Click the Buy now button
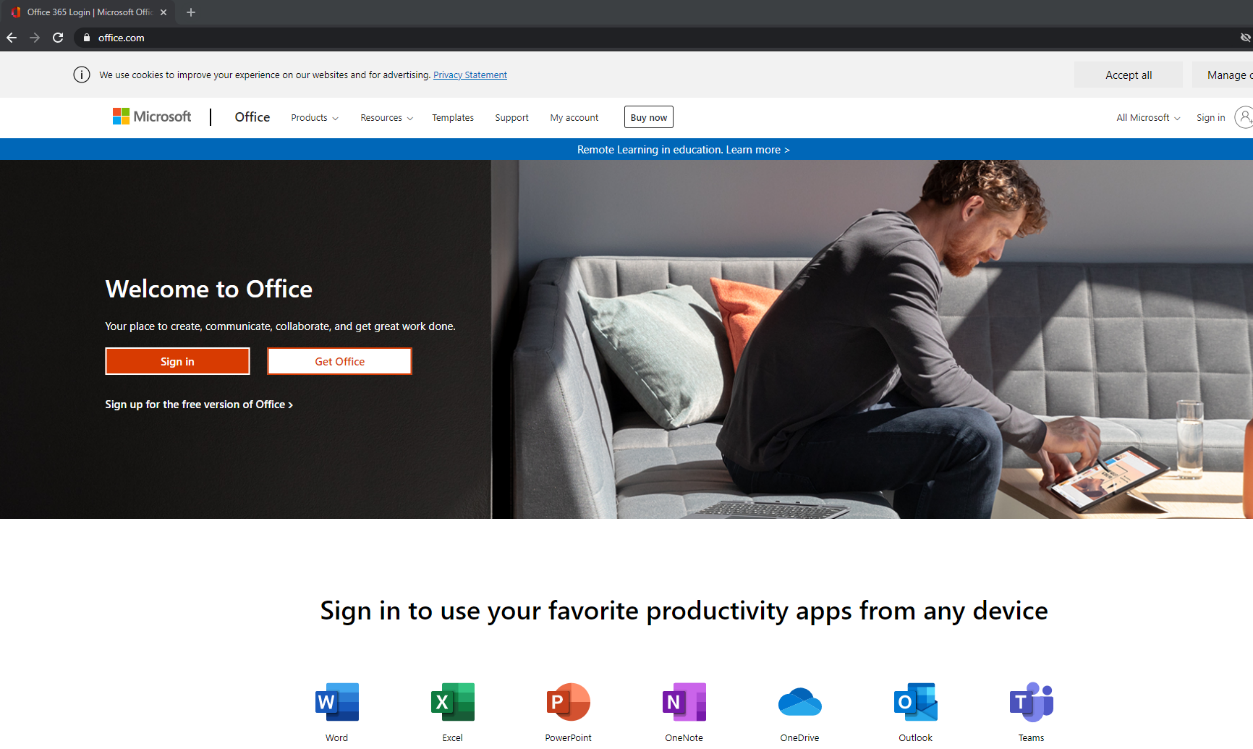 [x=649, y=117]
